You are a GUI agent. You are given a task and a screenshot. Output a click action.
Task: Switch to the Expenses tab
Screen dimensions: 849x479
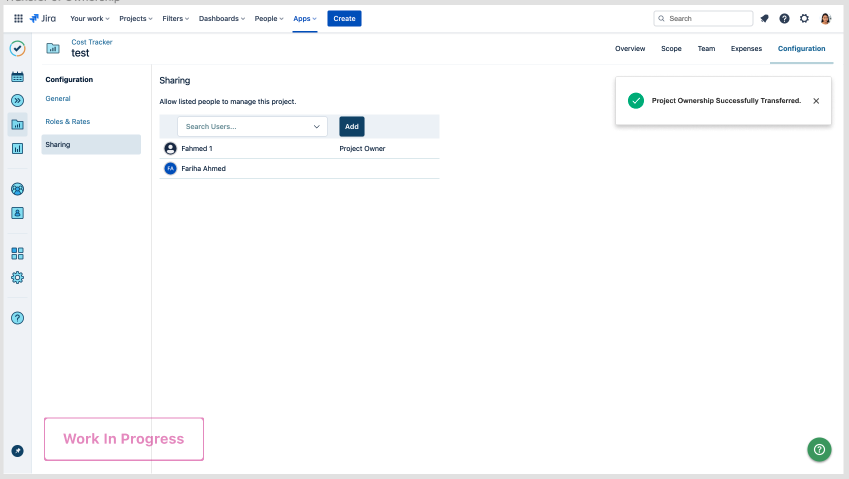(x=746, y=48)
